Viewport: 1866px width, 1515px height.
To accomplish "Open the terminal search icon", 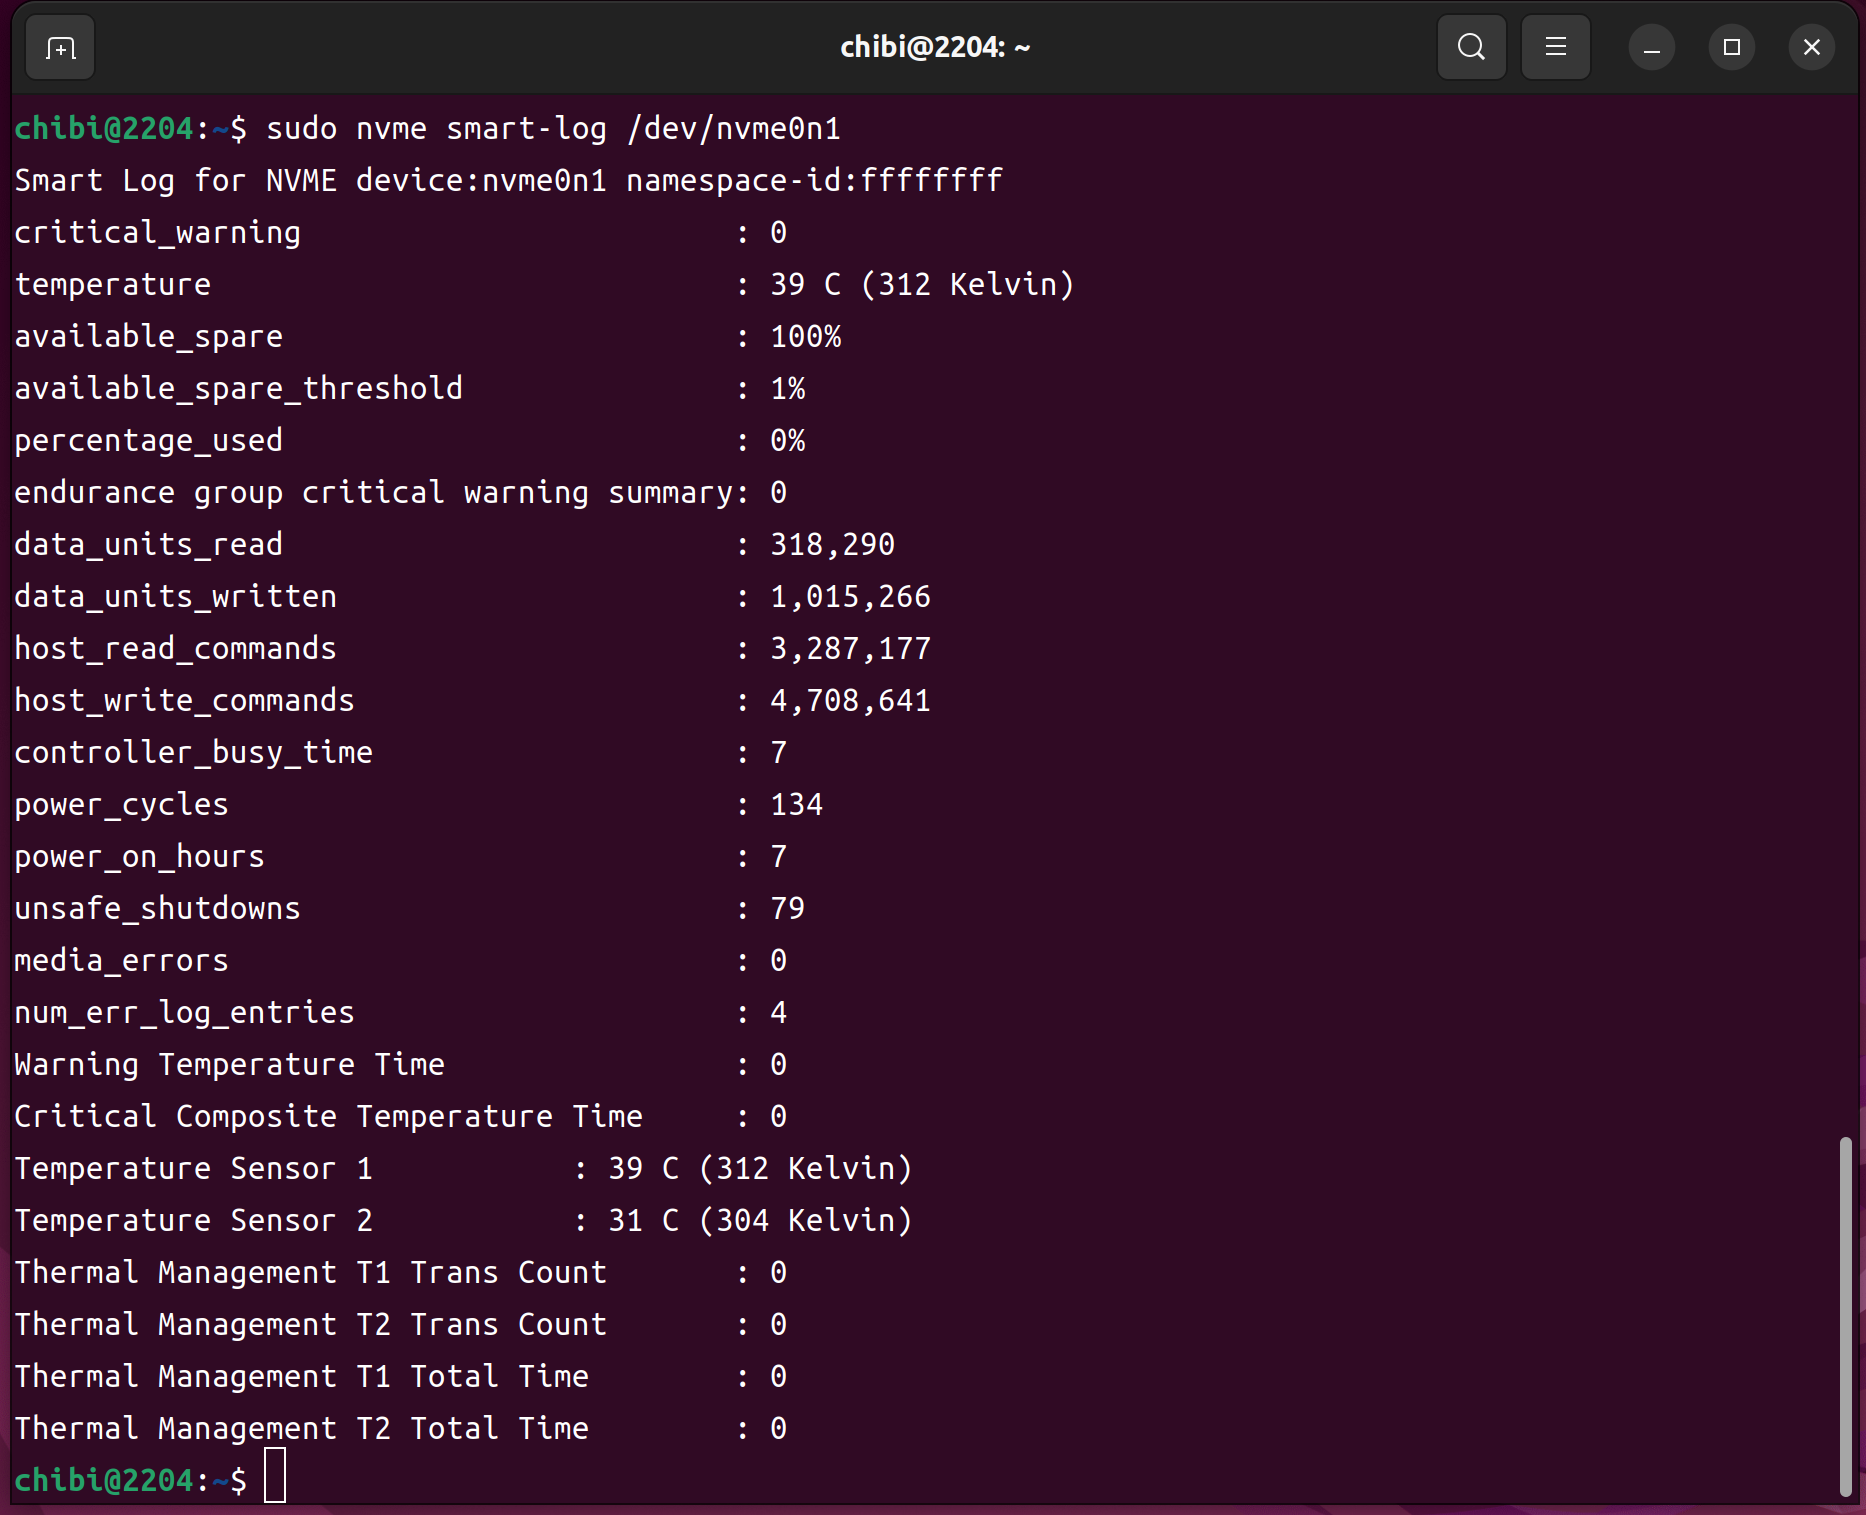I will [x=1470, y=47].
